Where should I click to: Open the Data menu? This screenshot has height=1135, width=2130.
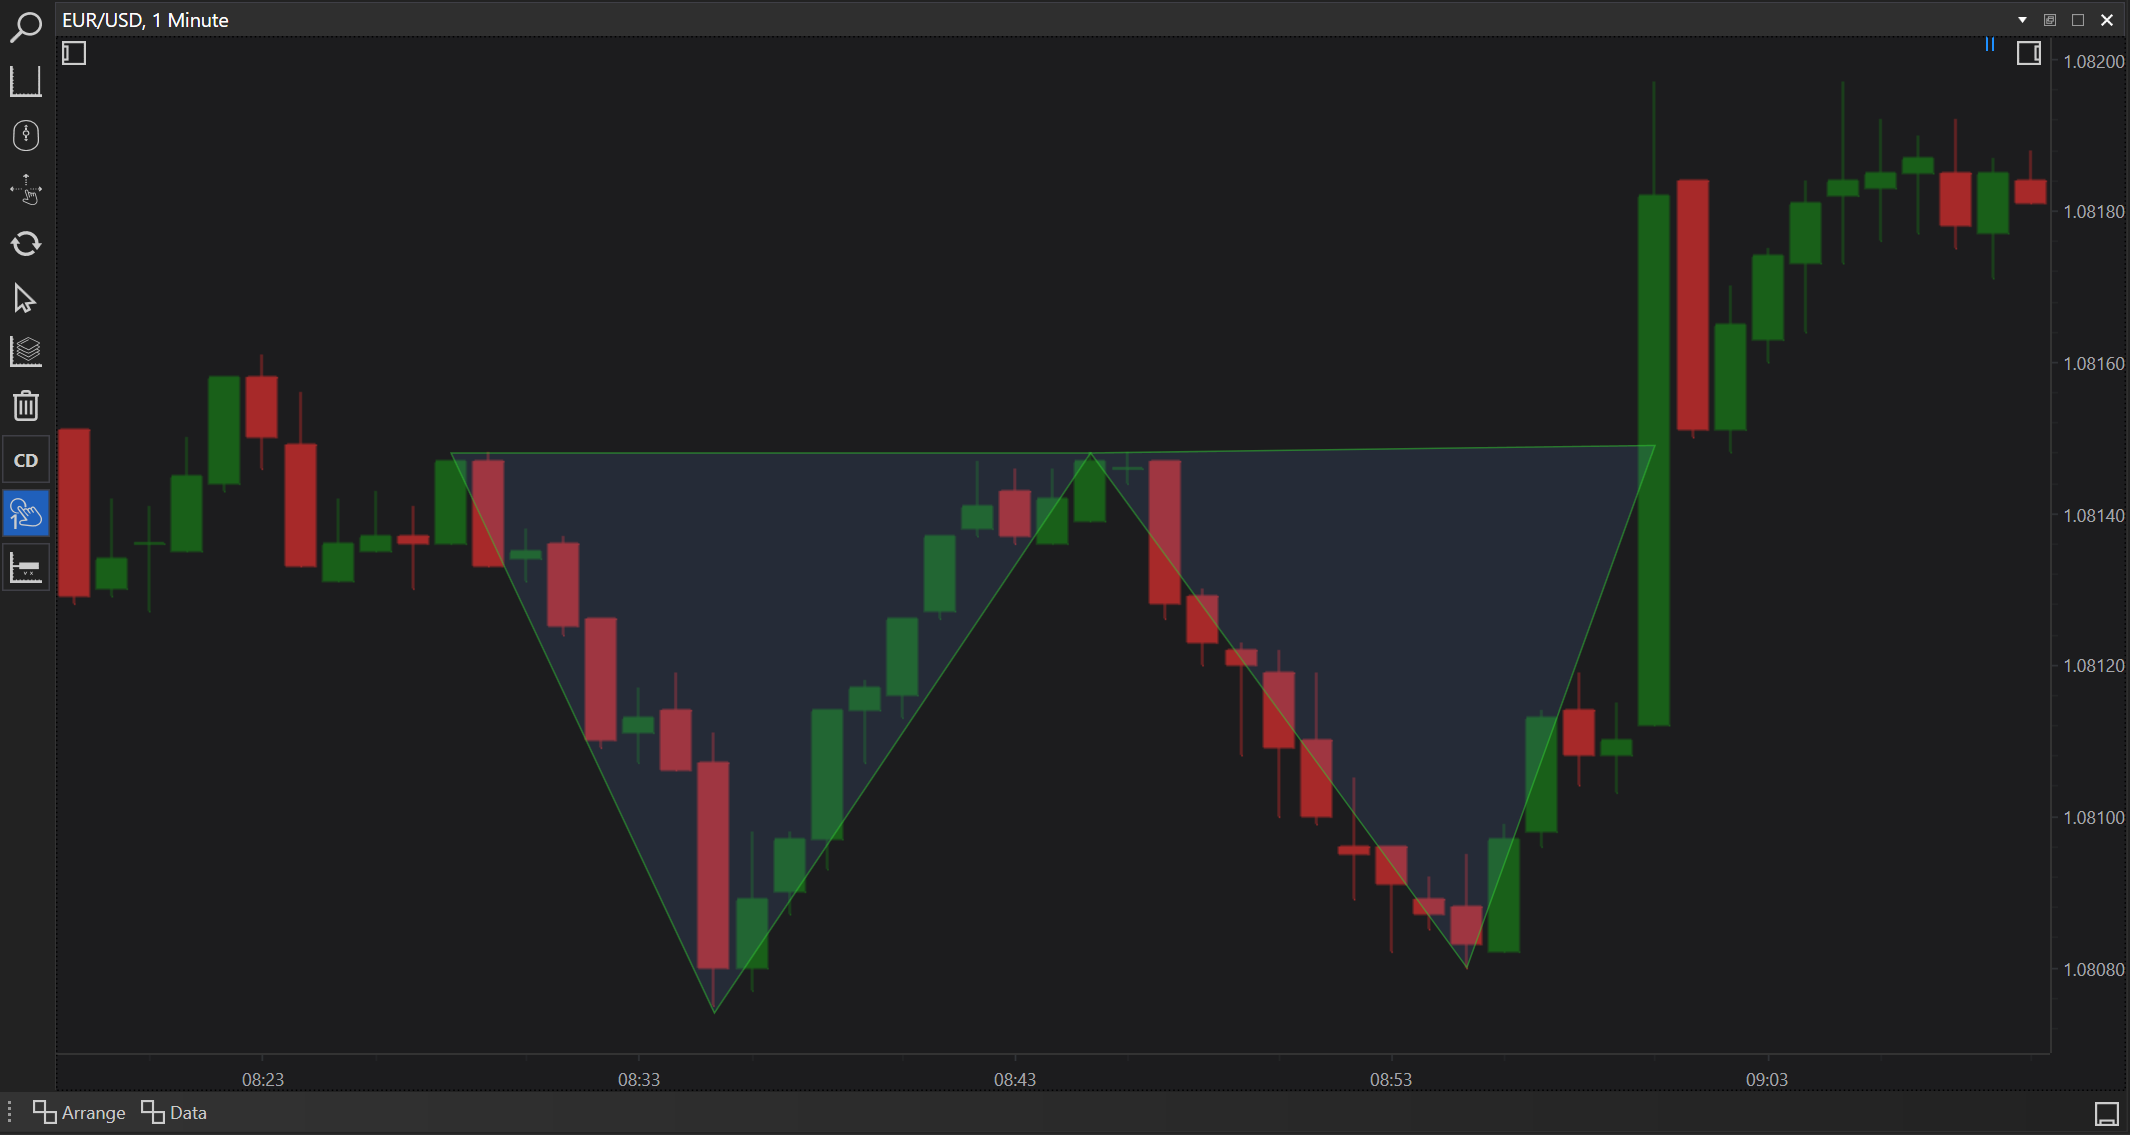coord(175,1113)
